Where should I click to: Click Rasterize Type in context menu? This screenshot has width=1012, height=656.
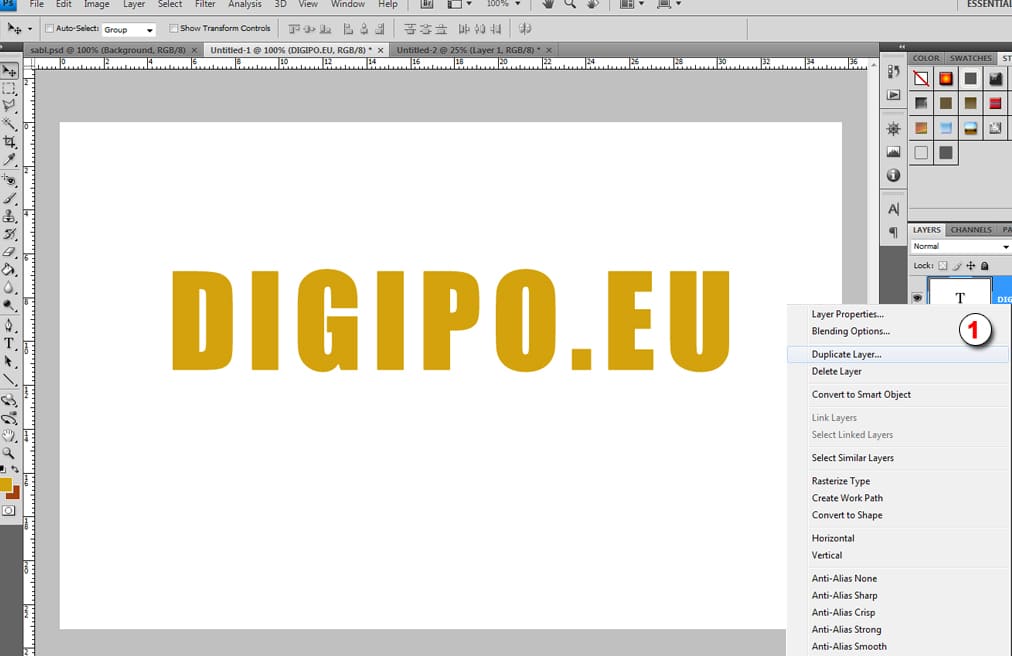[840, 481]
